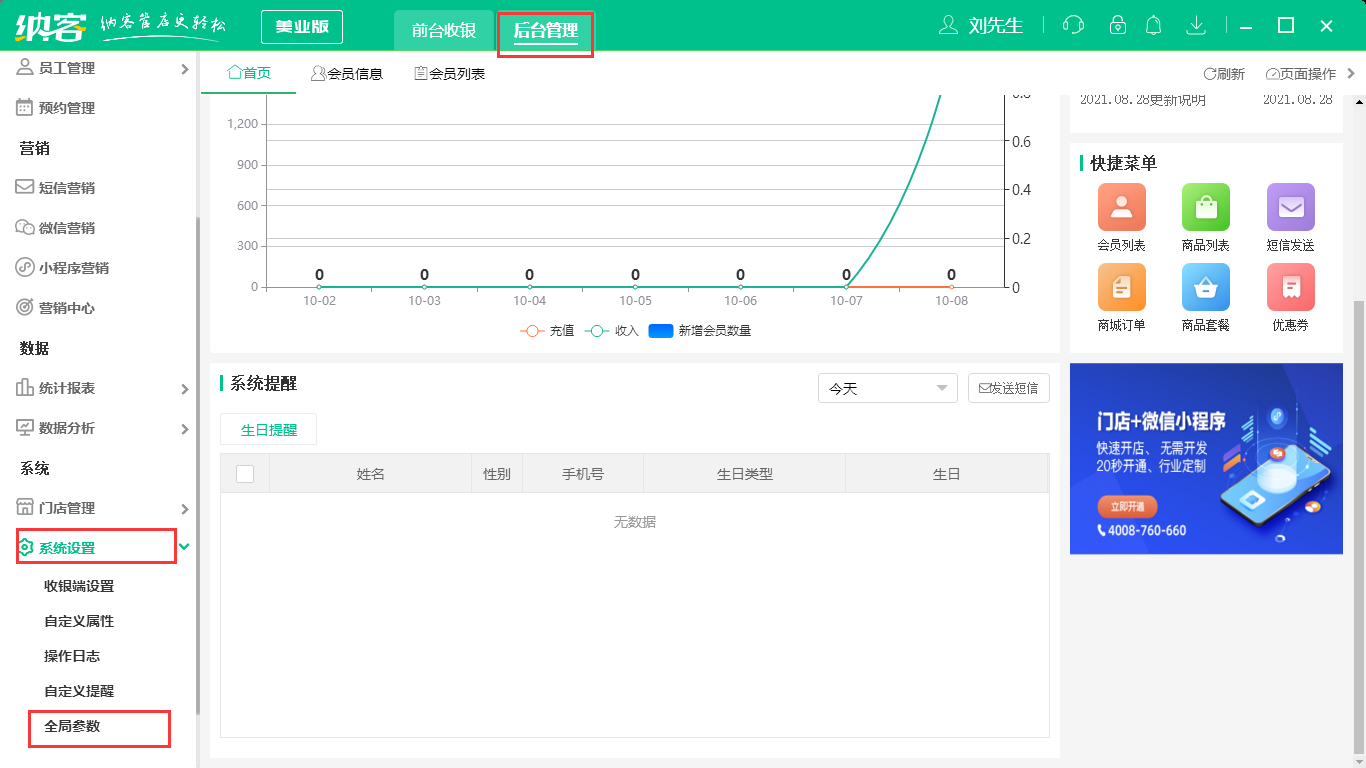This screenshot has width=1366, height=768.
Task: Click the 发送短信 button
Action: (x=1008, y=388)
